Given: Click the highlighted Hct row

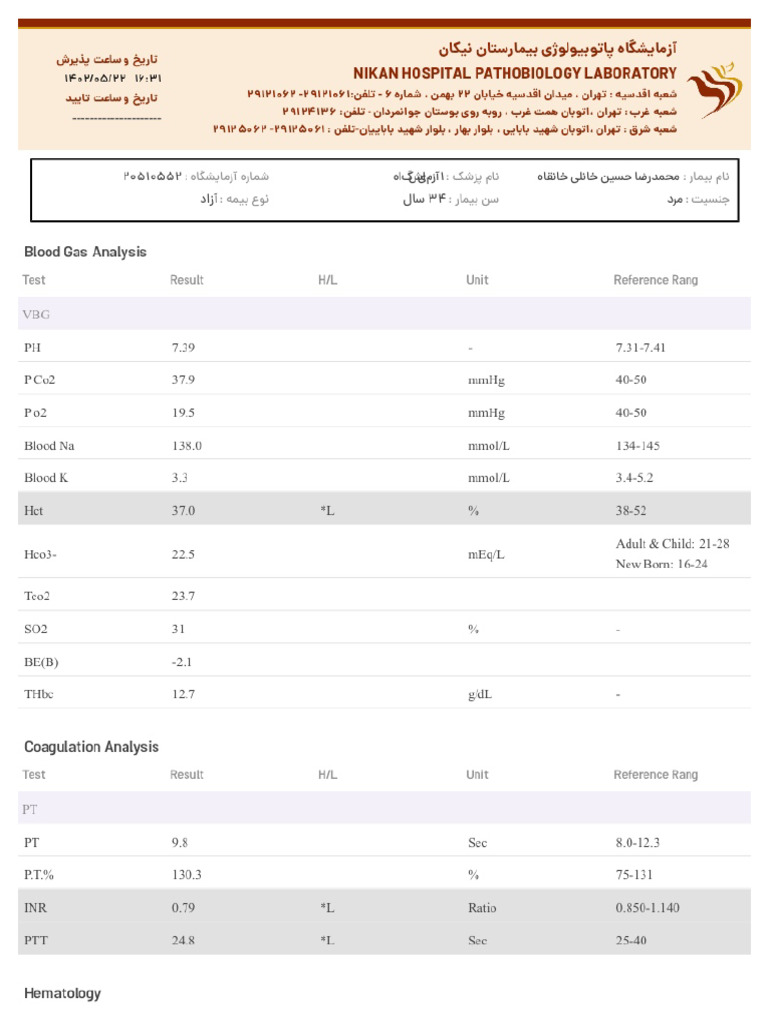Looking at the screenshot, I should pyautogui.click(x=384, y=510).
